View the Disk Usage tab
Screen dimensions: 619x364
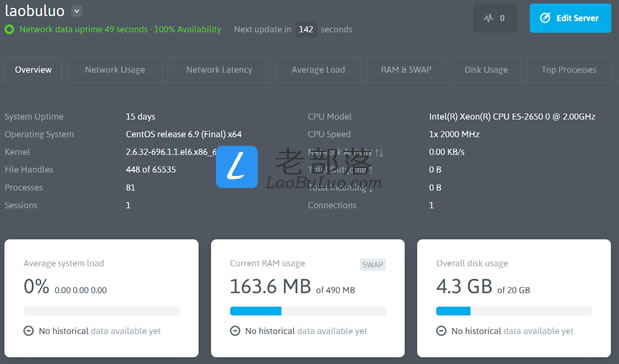[x=486, y=70]
